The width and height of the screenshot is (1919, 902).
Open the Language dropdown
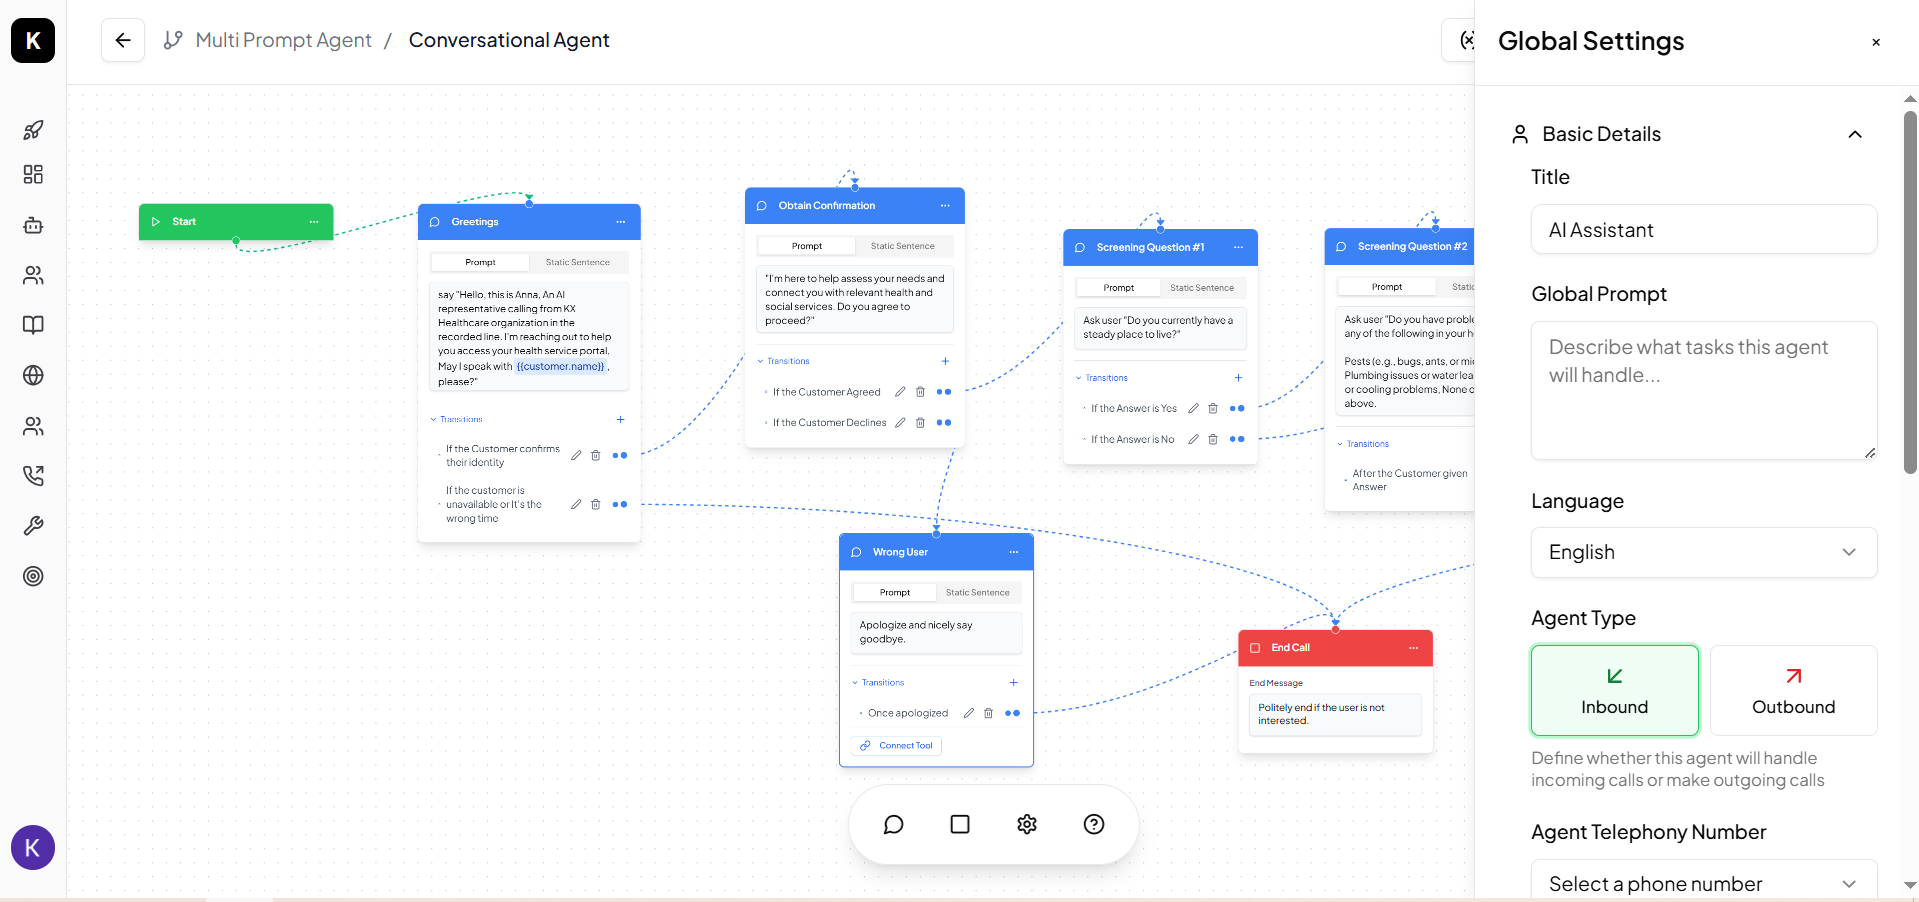pos(1703,552)
